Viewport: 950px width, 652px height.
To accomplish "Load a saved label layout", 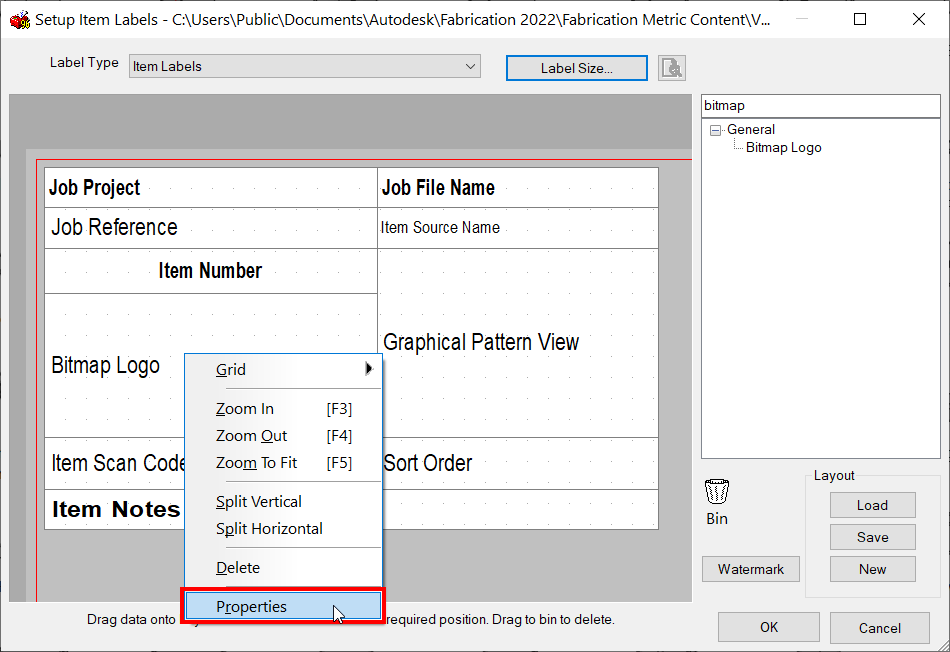I will pos(871,505).
